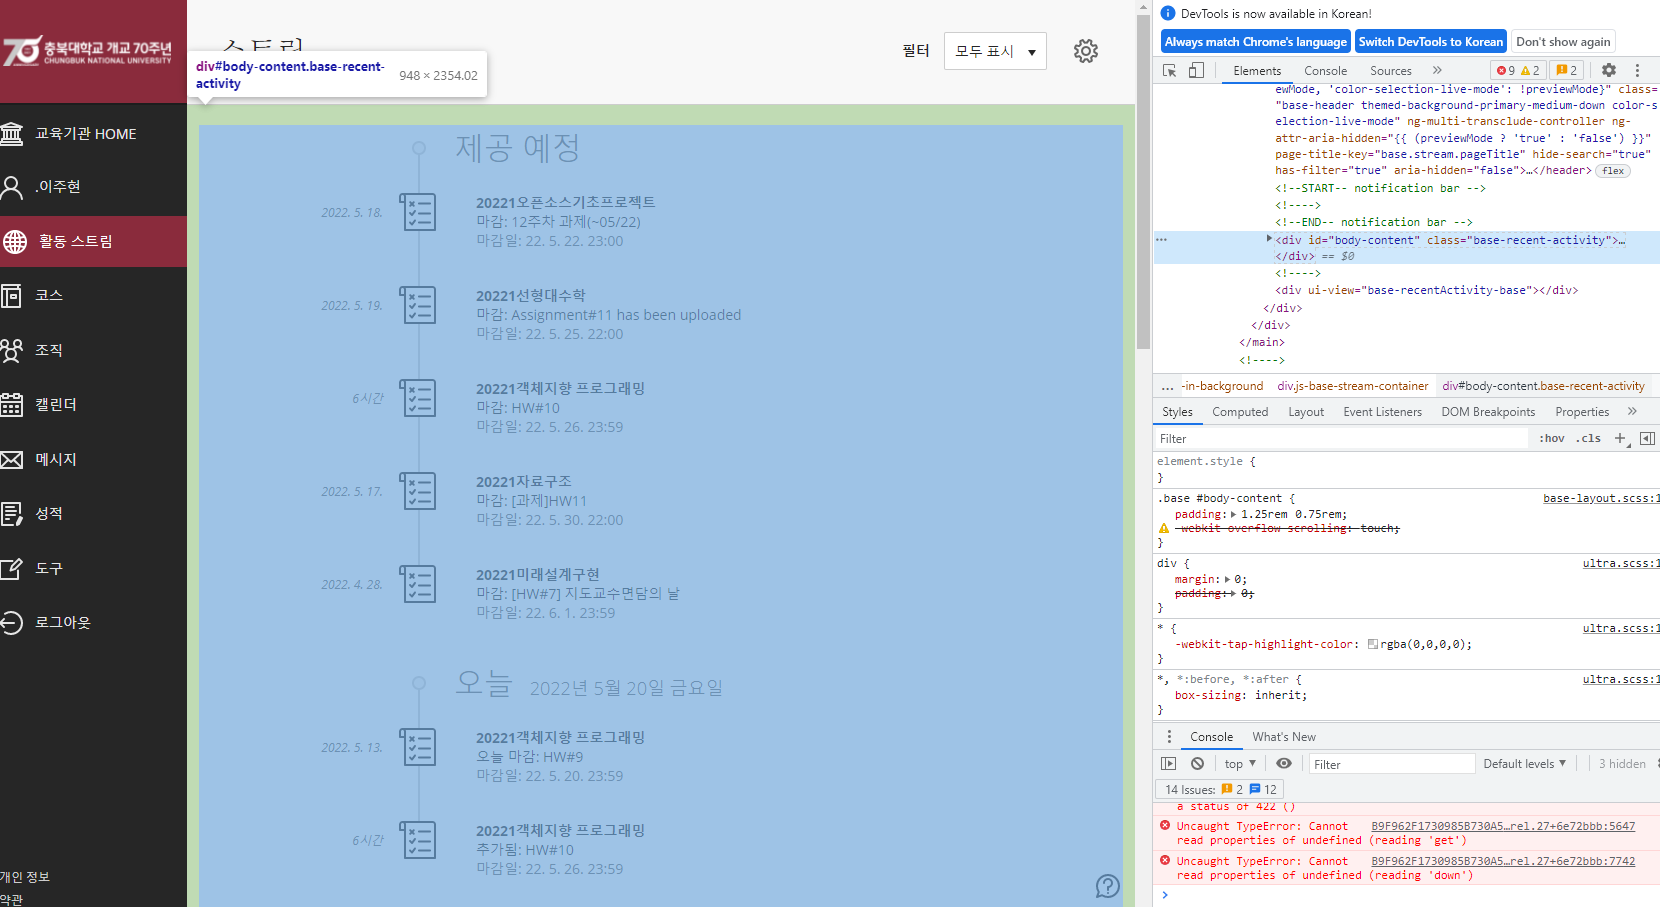Screen dimensions: 1660x907
Task: Open the 모두 표시 filter dropdown
Action: coord(995,50)
